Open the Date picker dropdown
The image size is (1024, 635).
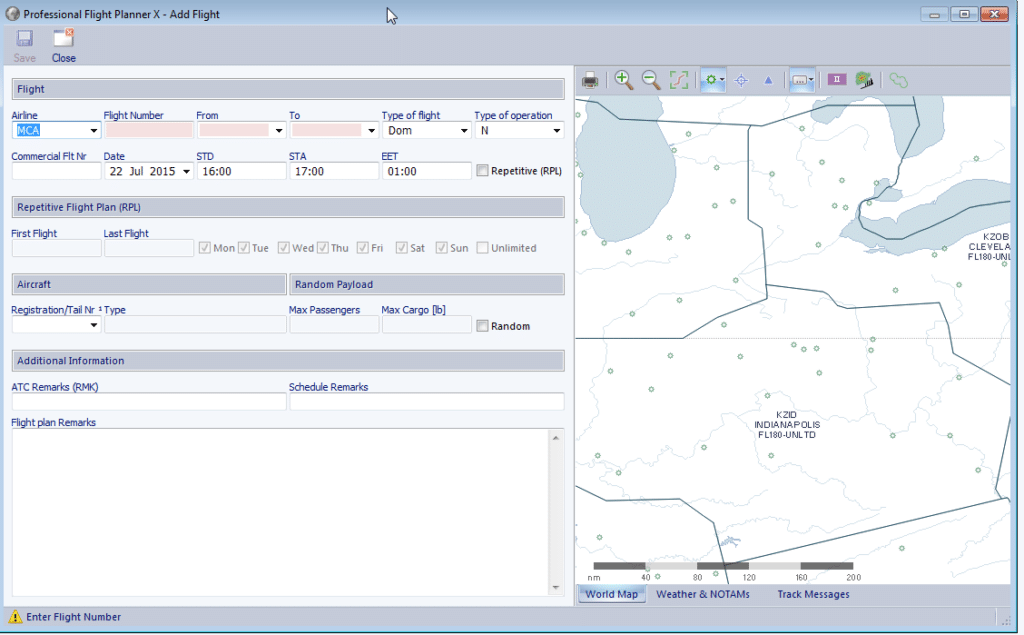(x=184, y=170)
